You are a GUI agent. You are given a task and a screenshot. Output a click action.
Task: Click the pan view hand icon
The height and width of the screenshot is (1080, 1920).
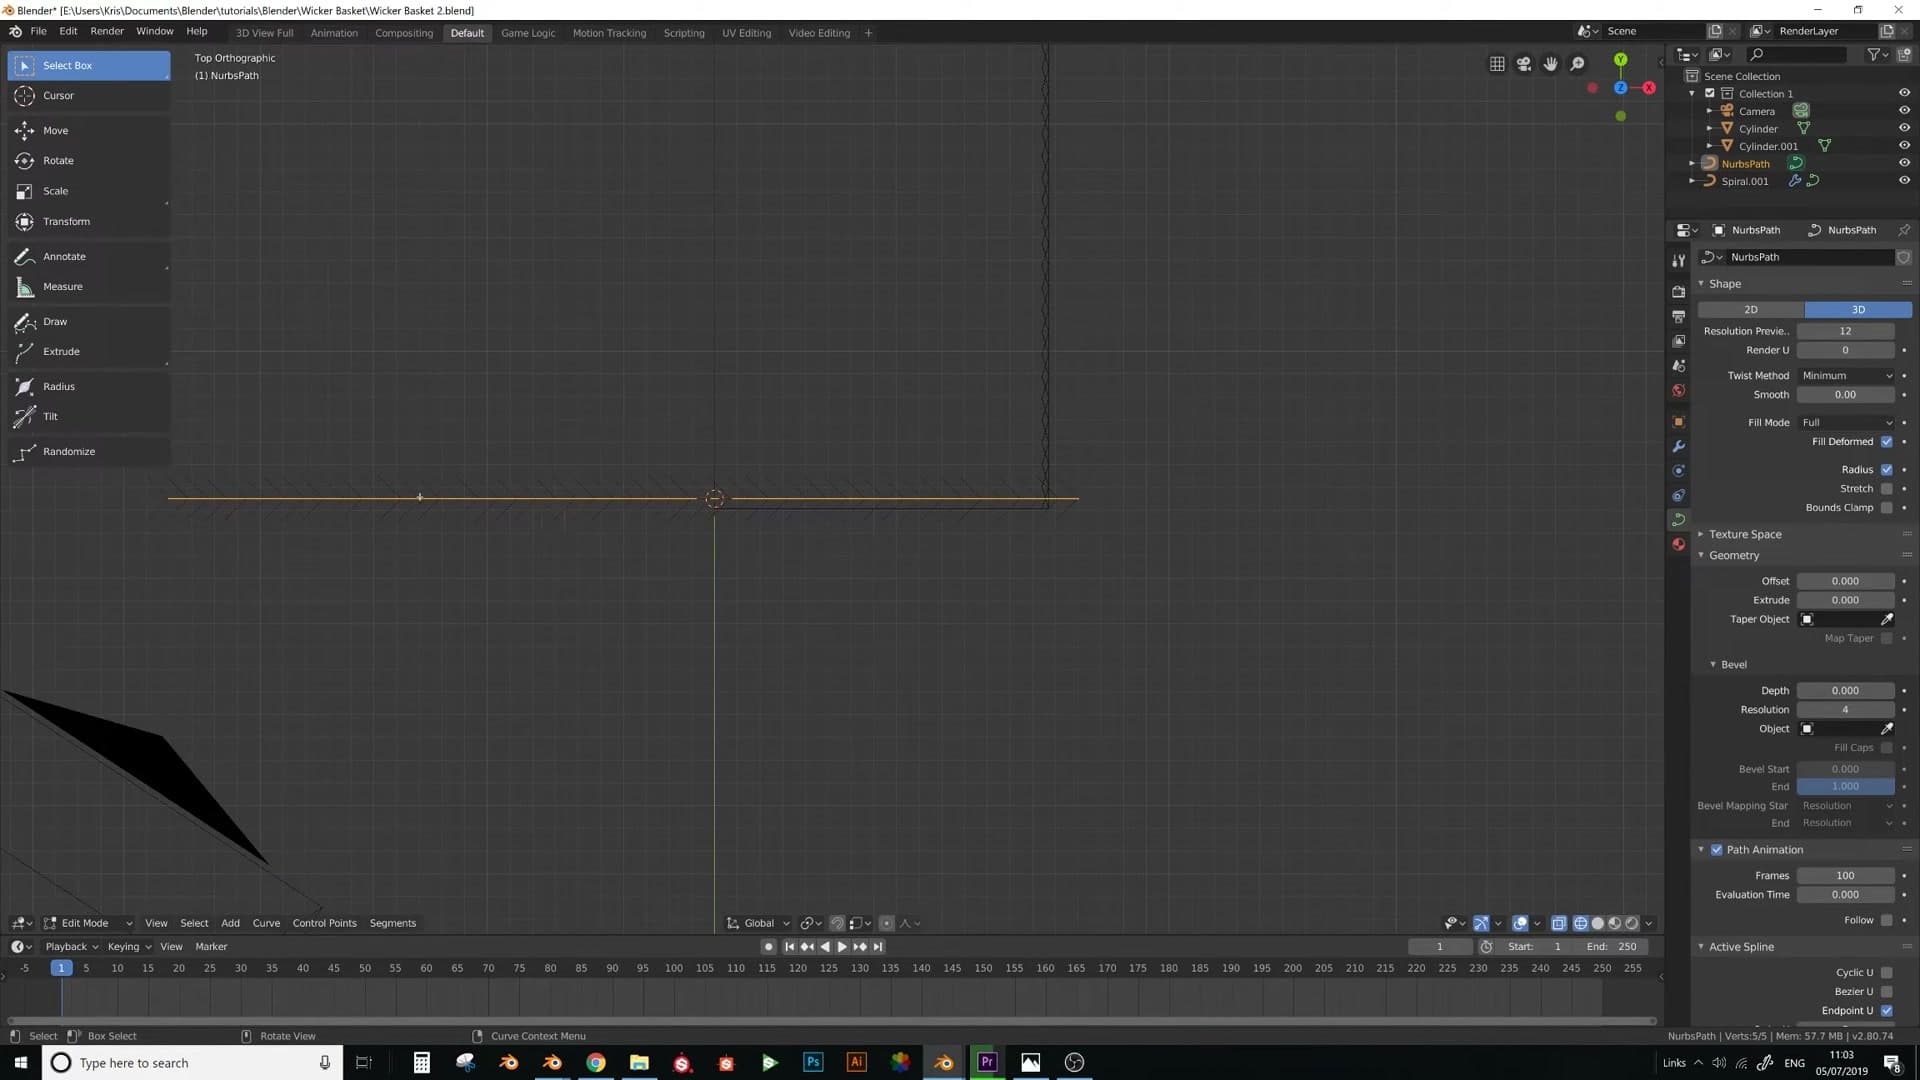pyautogui.click(x=1551, y=64)
